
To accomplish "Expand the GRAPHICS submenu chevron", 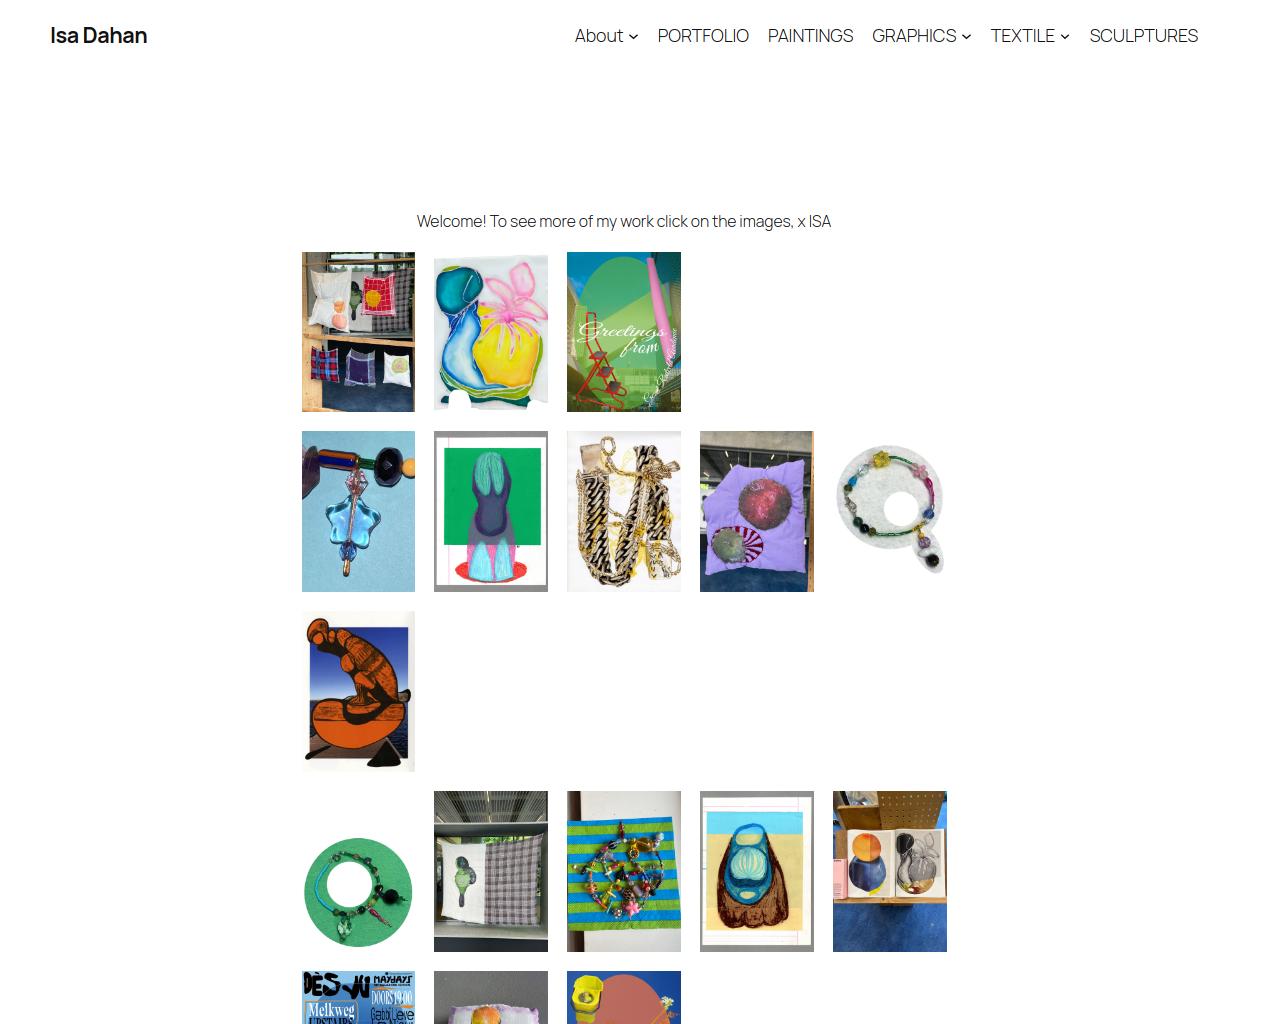I will pyautogui.click(x=967, y=36).
